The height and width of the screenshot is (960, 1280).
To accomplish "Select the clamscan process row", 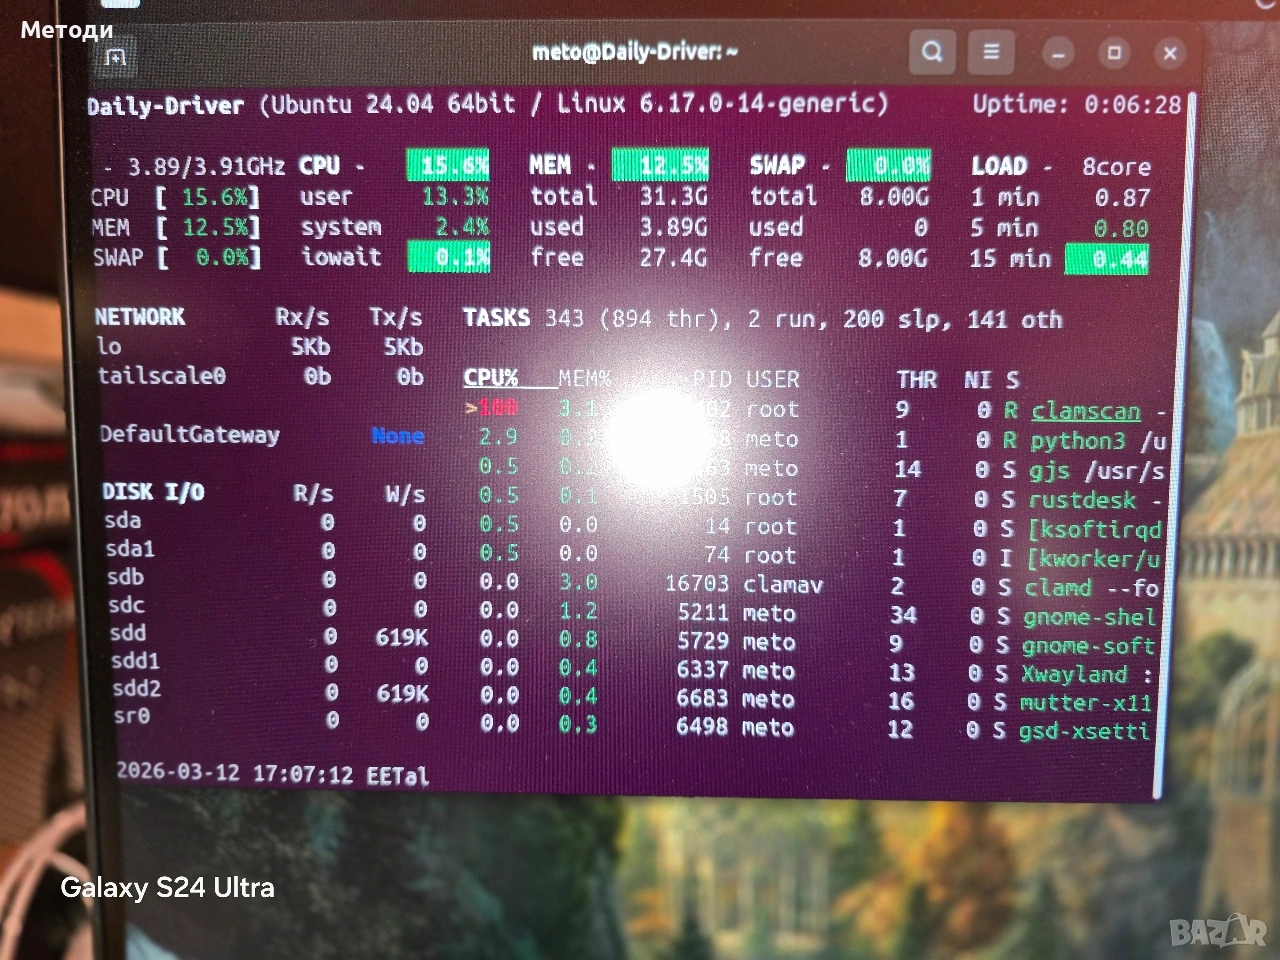I will tap(1085, 411).
